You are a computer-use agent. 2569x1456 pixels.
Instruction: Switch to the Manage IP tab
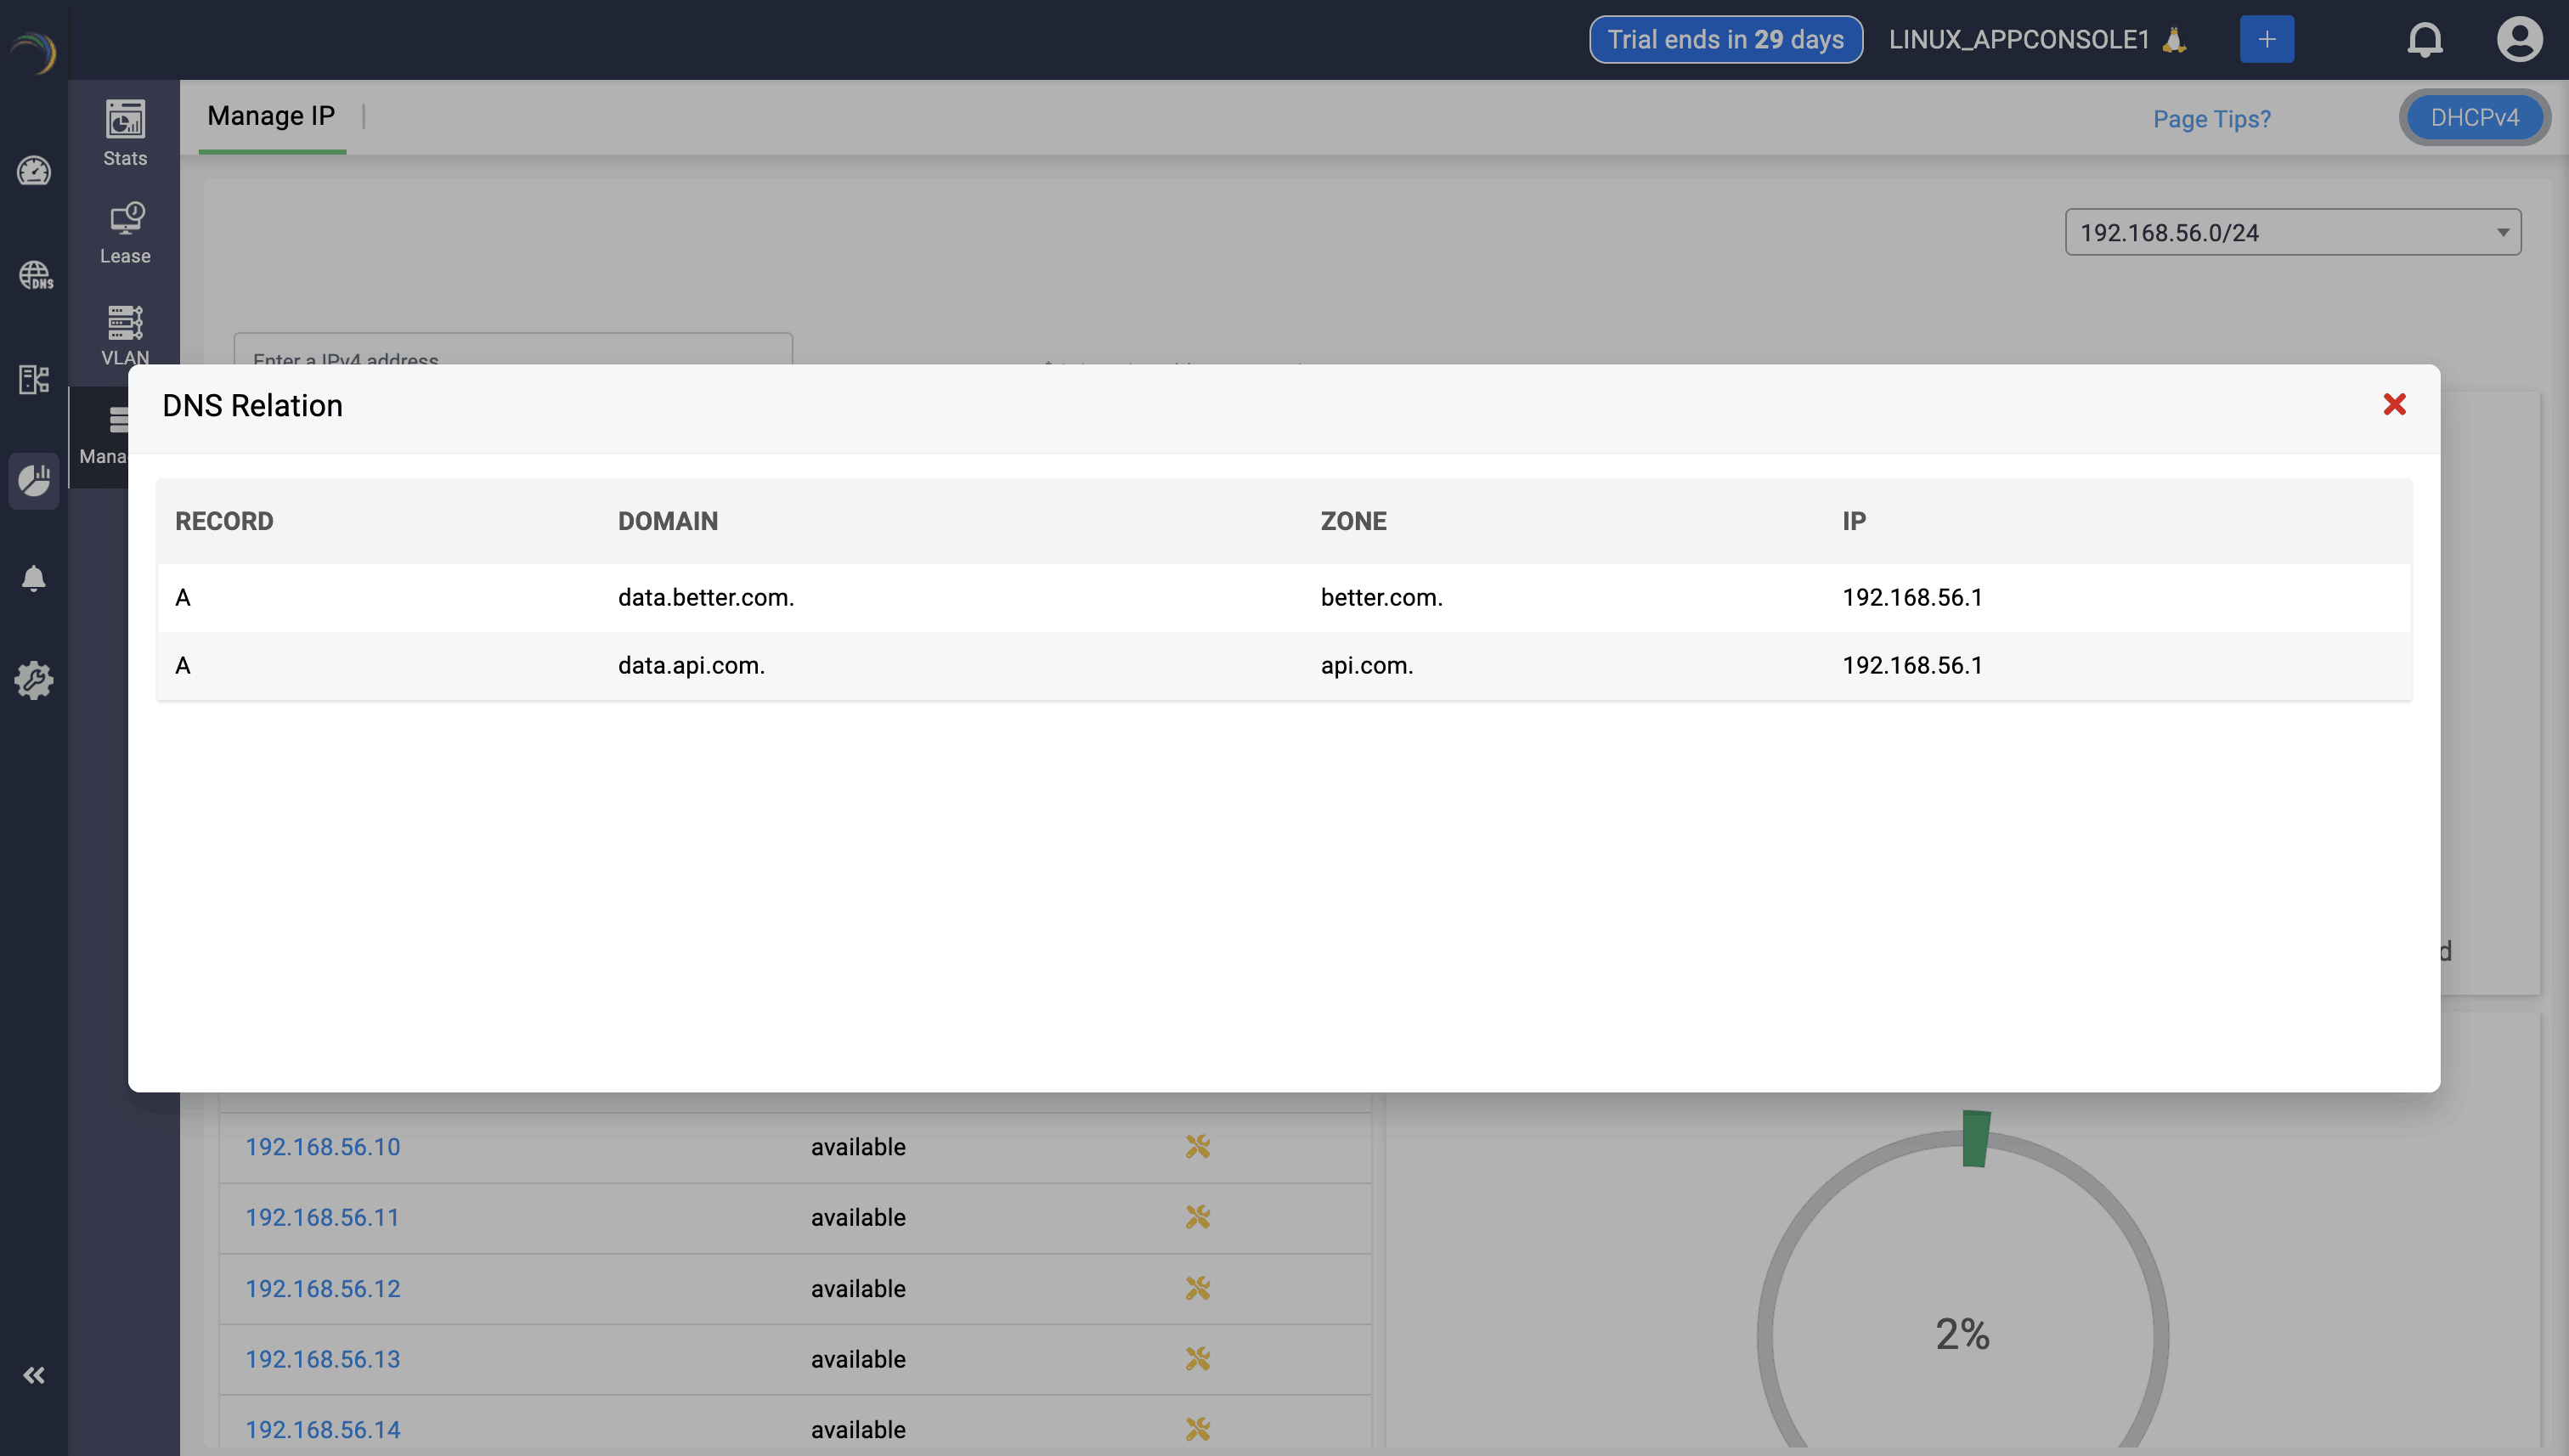(x=271, y=116)
